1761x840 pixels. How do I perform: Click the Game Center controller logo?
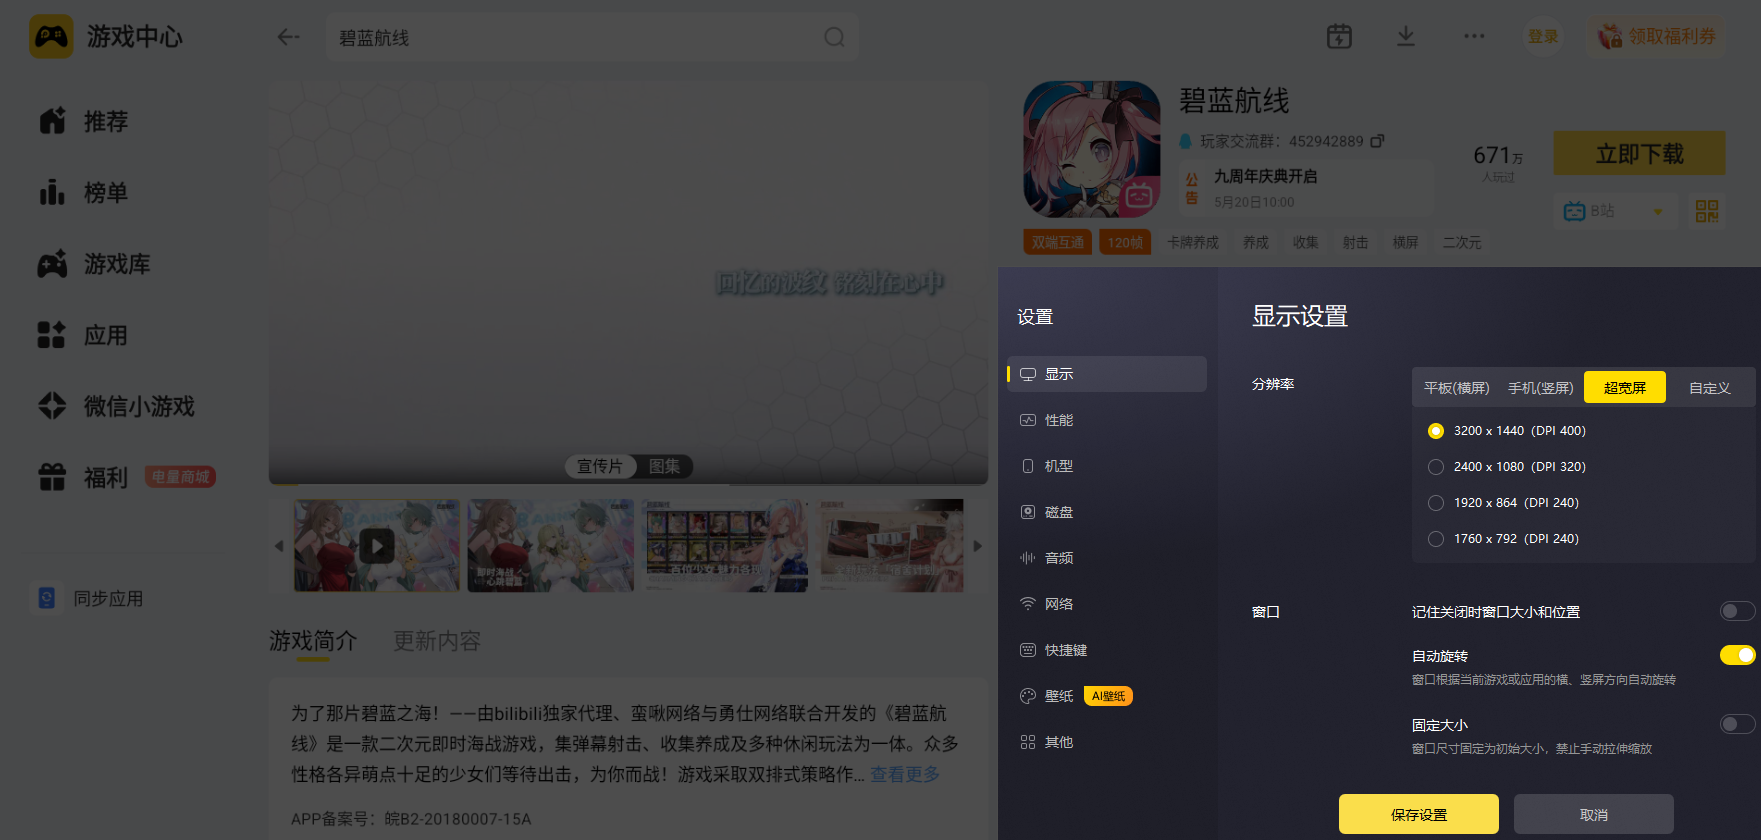coord(51,37)
